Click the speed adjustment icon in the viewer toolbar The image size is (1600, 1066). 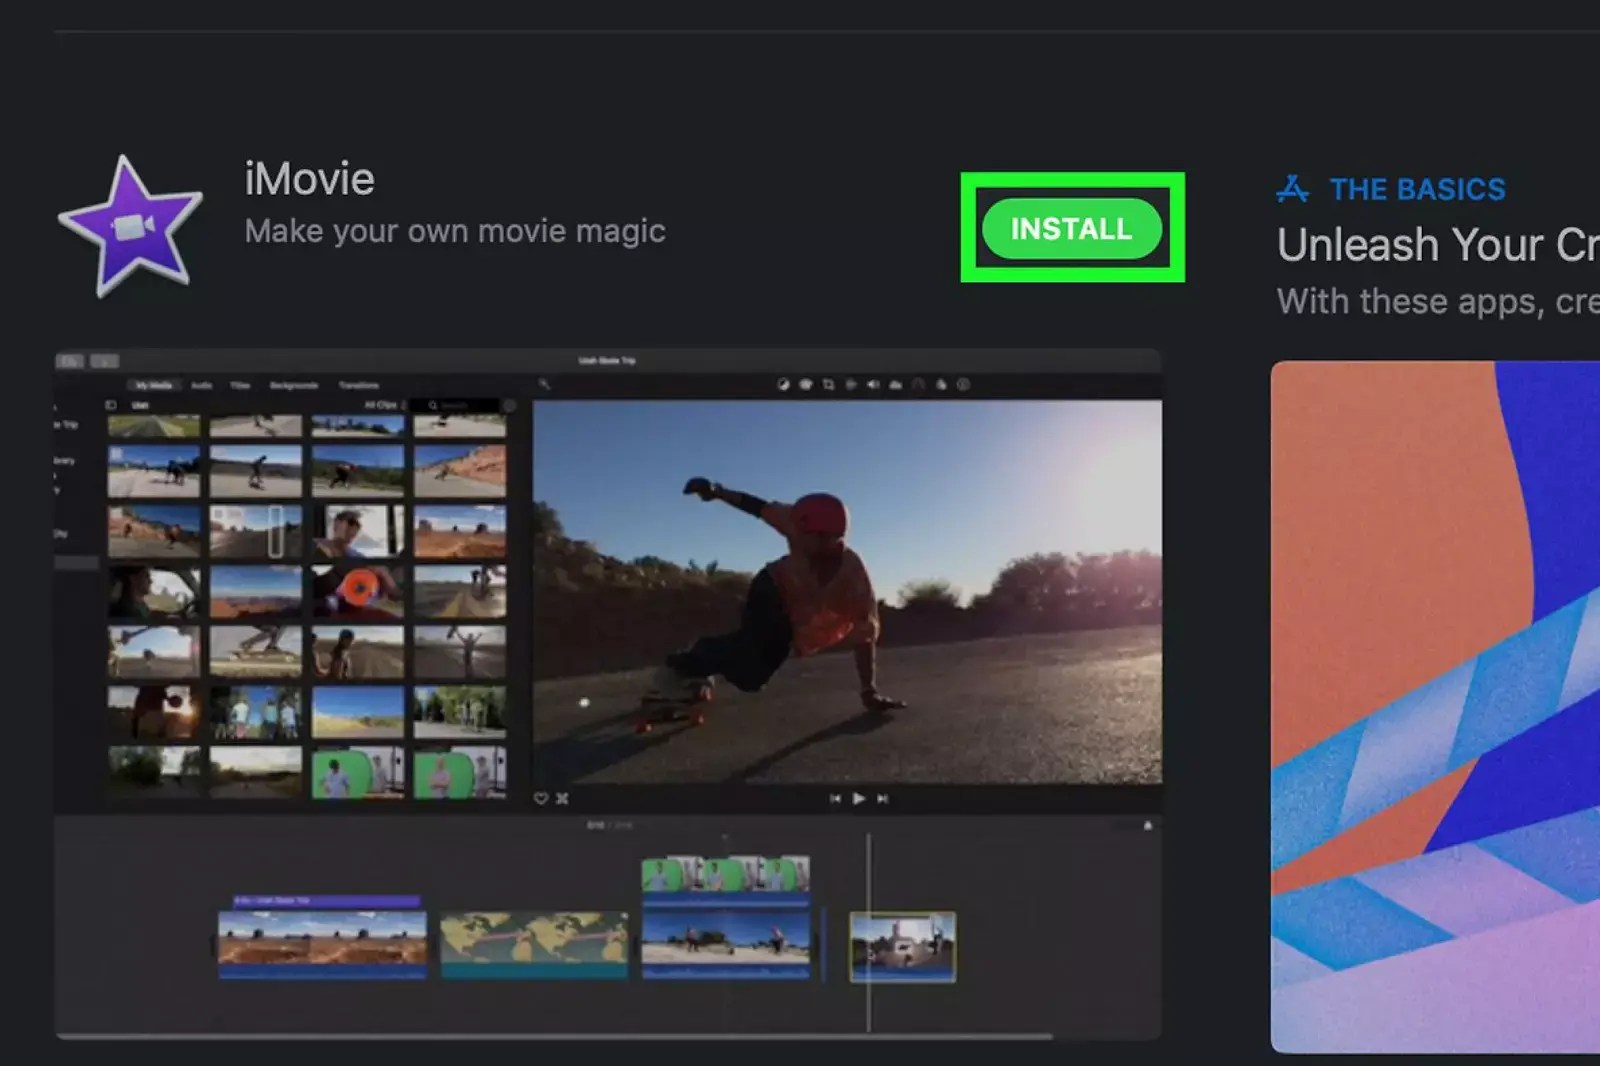point(918,385)
